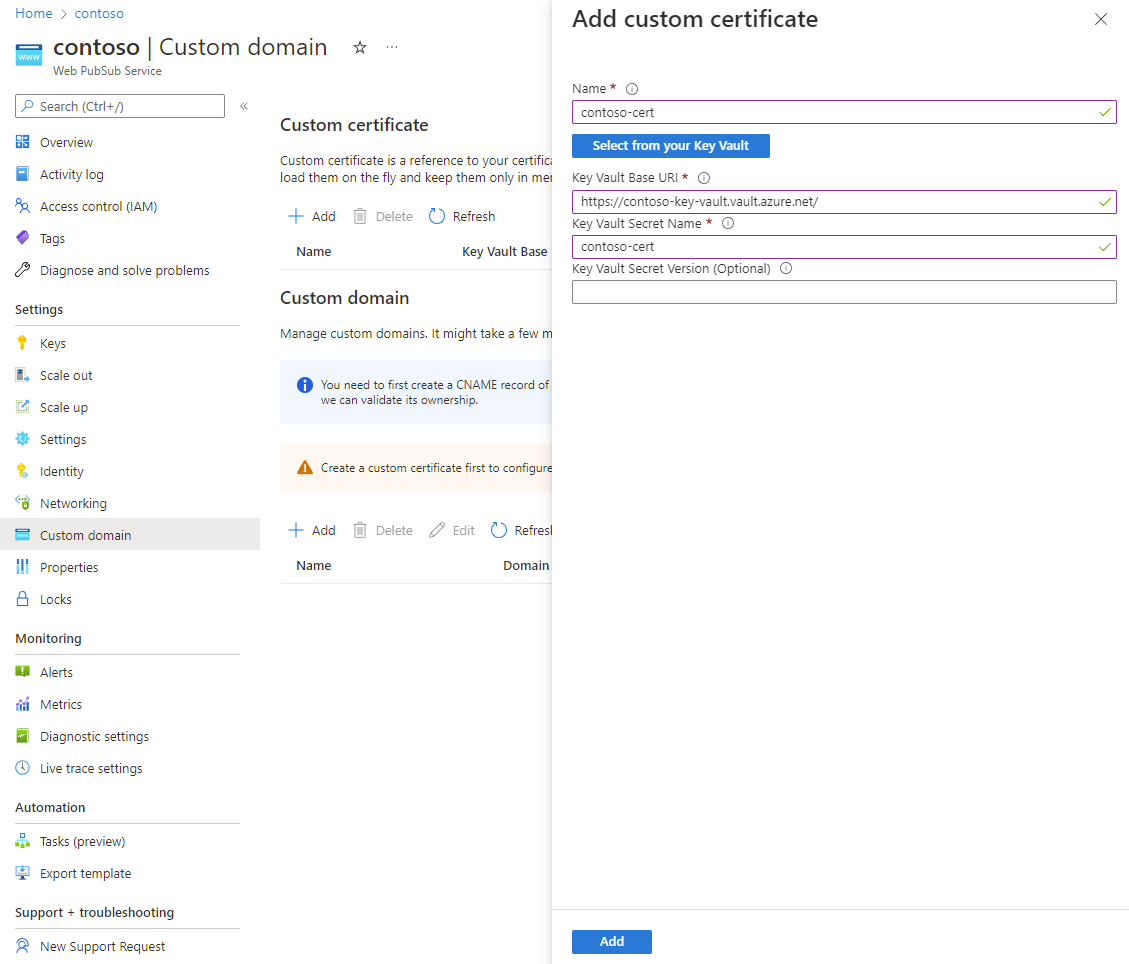This screenshot has height=964, width=1129.
Task: Click the Key Vault Secret Version info icon
Action: 786,268
